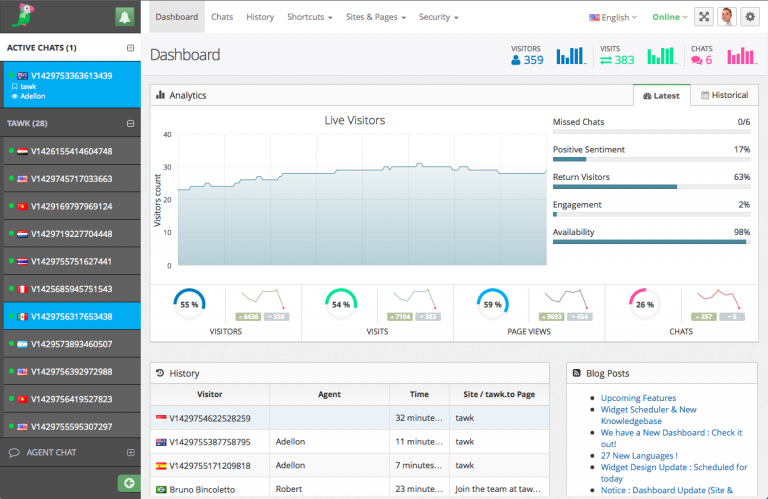
Task: Collapse the Active Chats section
Action: [x=130, y=48]
